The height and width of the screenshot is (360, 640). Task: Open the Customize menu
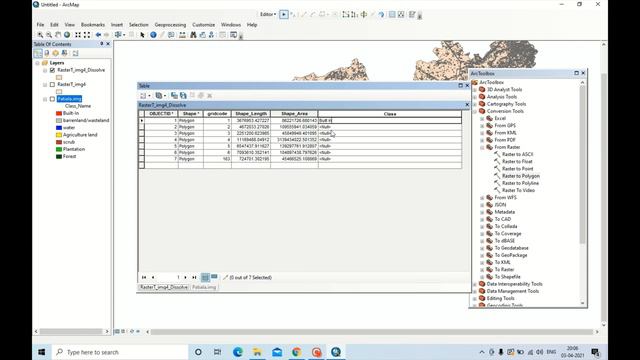pyautogui.click(x=203, y=25)
